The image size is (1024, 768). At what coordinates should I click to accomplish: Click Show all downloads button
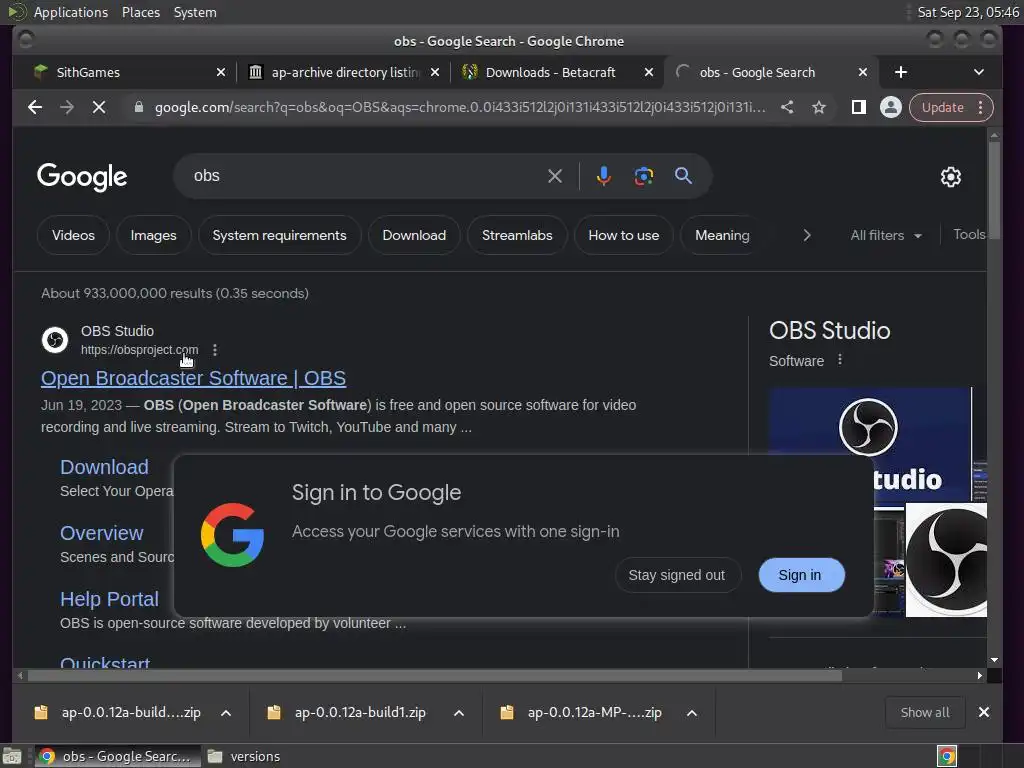925,712
